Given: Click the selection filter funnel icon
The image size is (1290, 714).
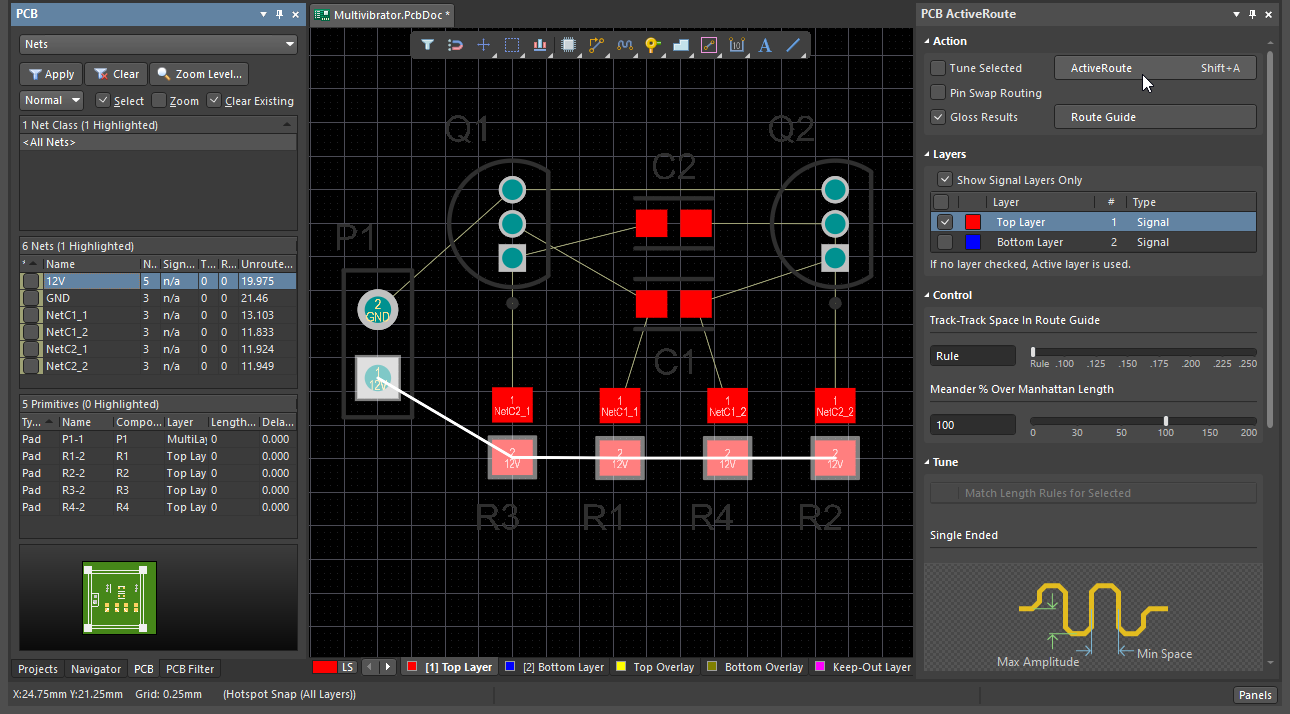Looking at the screenshot, I should (427, 45).
